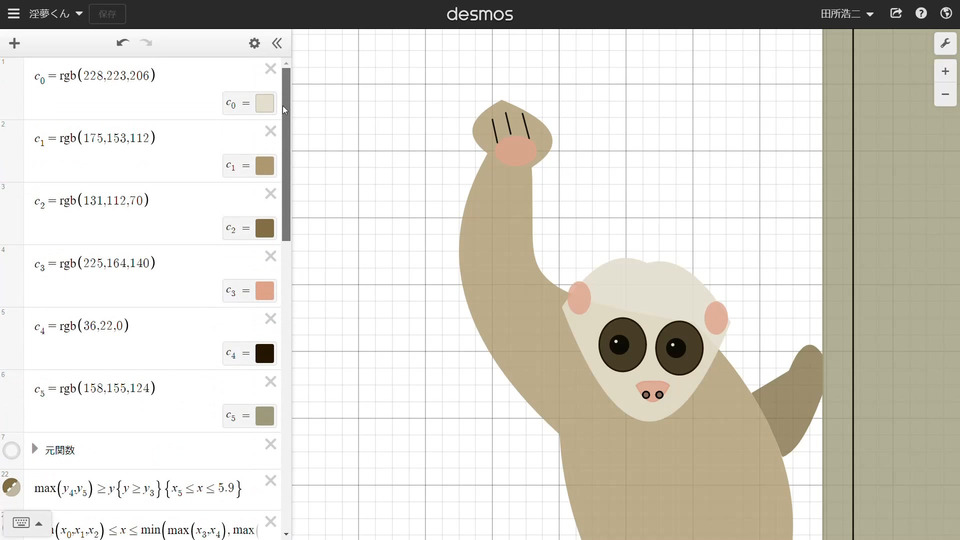
Task: Click the c0 beige color swatch
Action: coord(264,103)
